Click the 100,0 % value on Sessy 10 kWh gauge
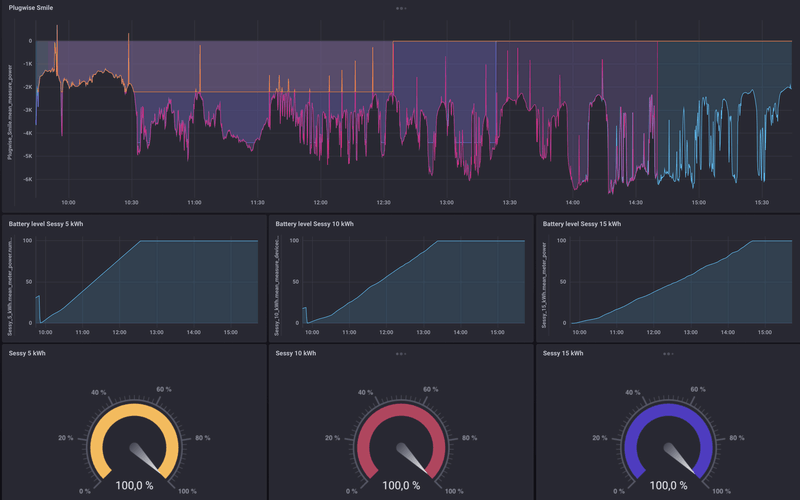Screen dimensions: 800x500 tap(402, 485)
